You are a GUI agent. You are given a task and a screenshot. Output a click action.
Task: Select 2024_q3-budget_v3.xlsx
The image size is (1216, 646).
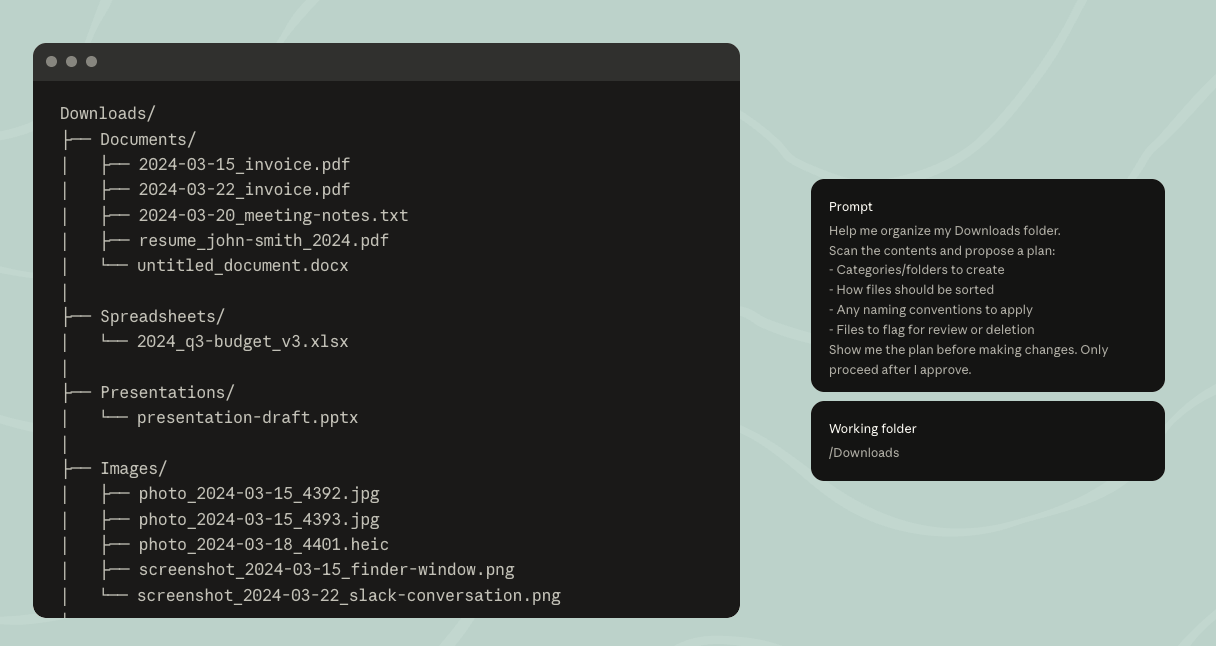point(242,341)
